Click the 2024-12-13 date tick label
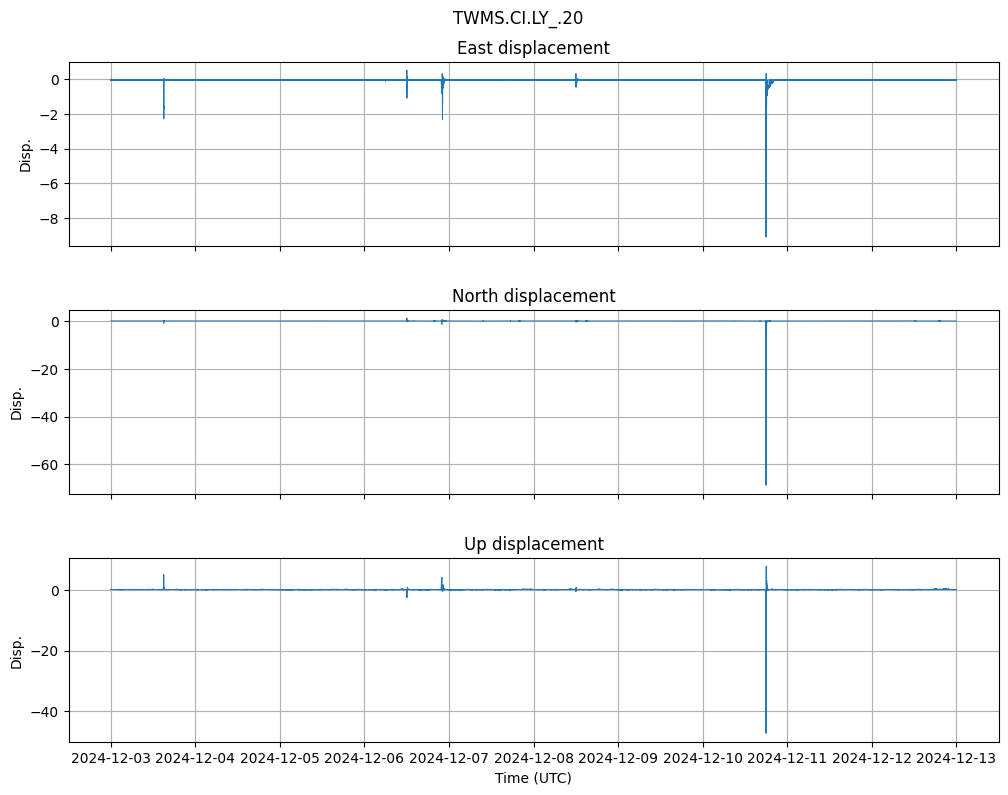 (956, 758)
